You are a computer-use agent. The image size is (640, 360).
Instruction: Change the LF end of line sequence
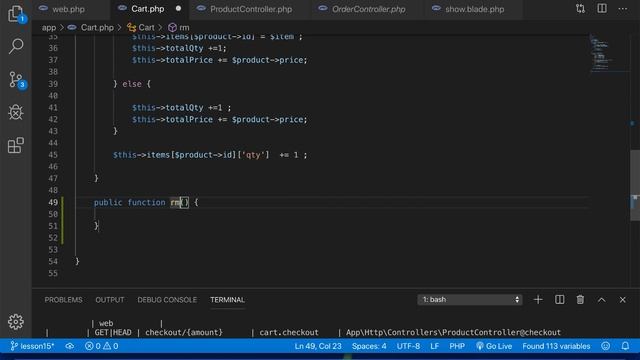(x=434, y=346)
